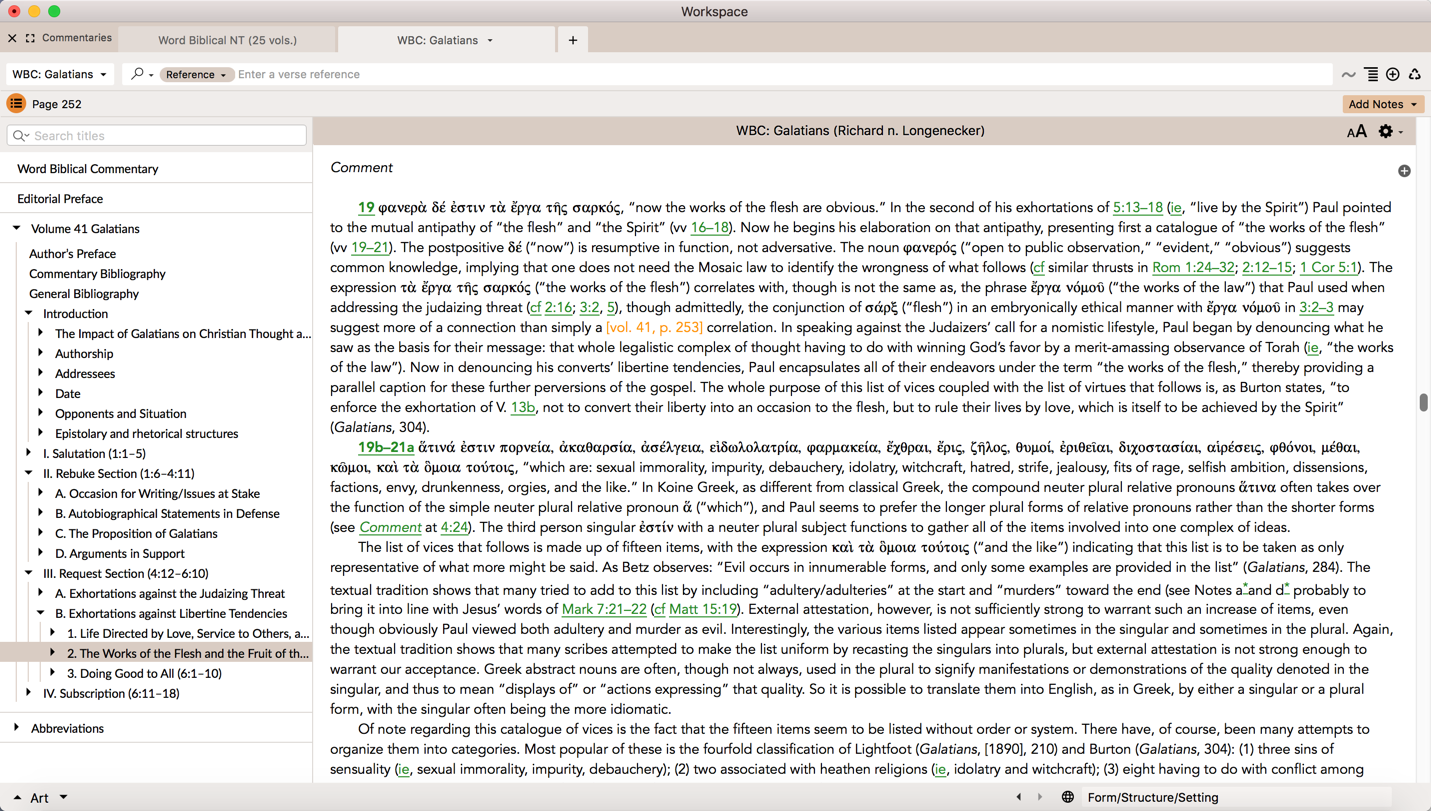Expand the Abbreviations tree item
Screen dimensions: 1431x811
17,728
